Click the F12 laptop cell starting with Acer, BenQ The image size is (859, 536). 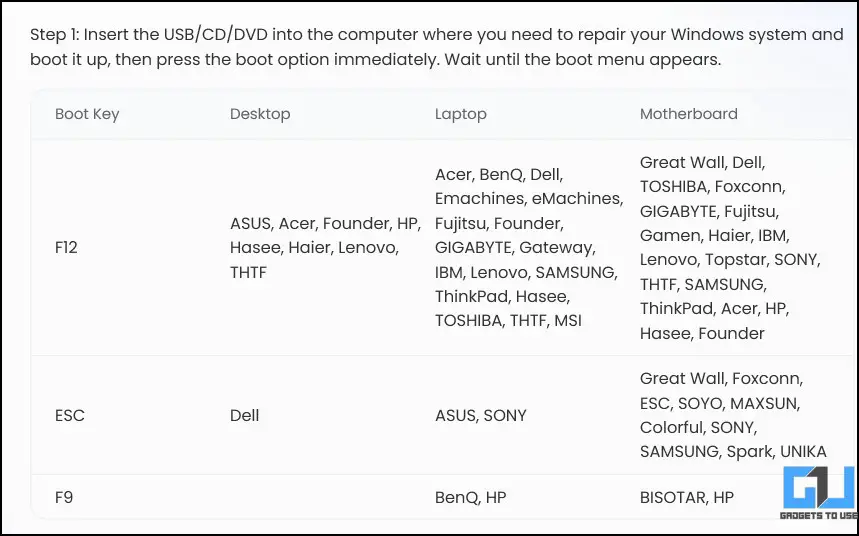tap(529, 248)
